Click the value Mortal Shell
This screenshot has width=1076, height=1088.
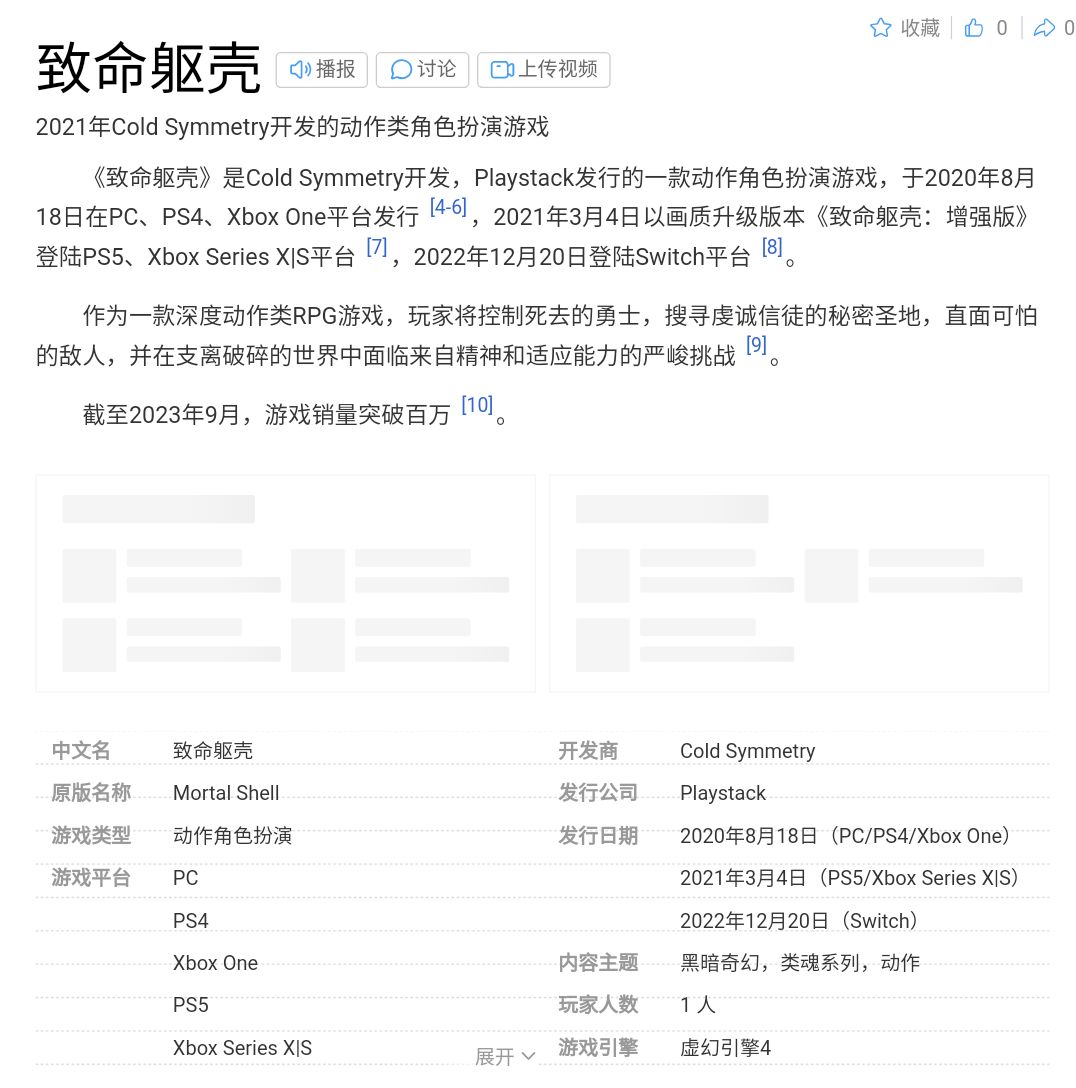226,792
